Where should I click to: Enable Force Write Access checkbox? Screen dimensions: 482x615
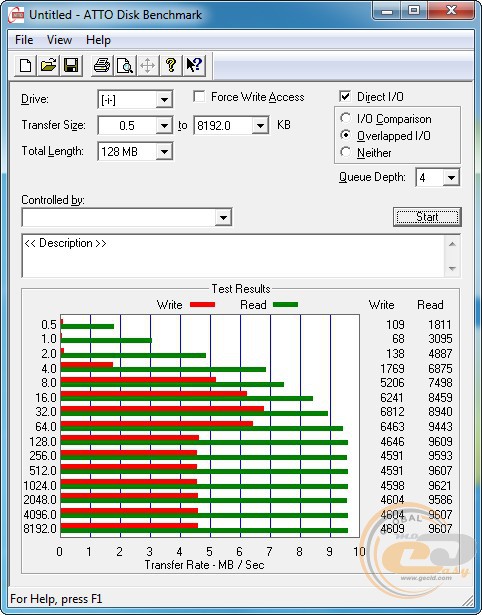tap(199, 96)
